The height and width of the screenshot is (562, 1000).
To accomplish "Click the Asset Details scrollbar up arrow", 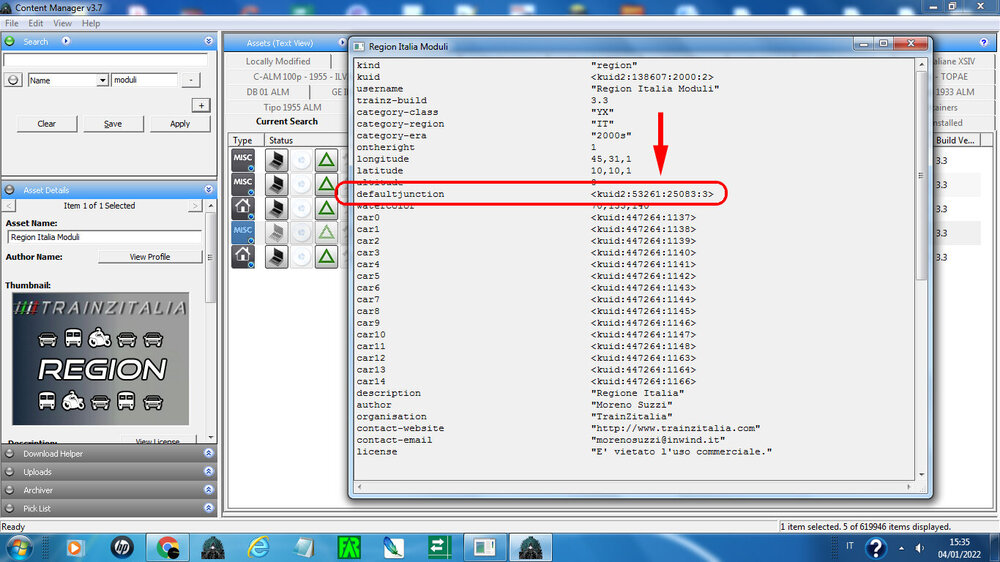I will pos(210,206).
